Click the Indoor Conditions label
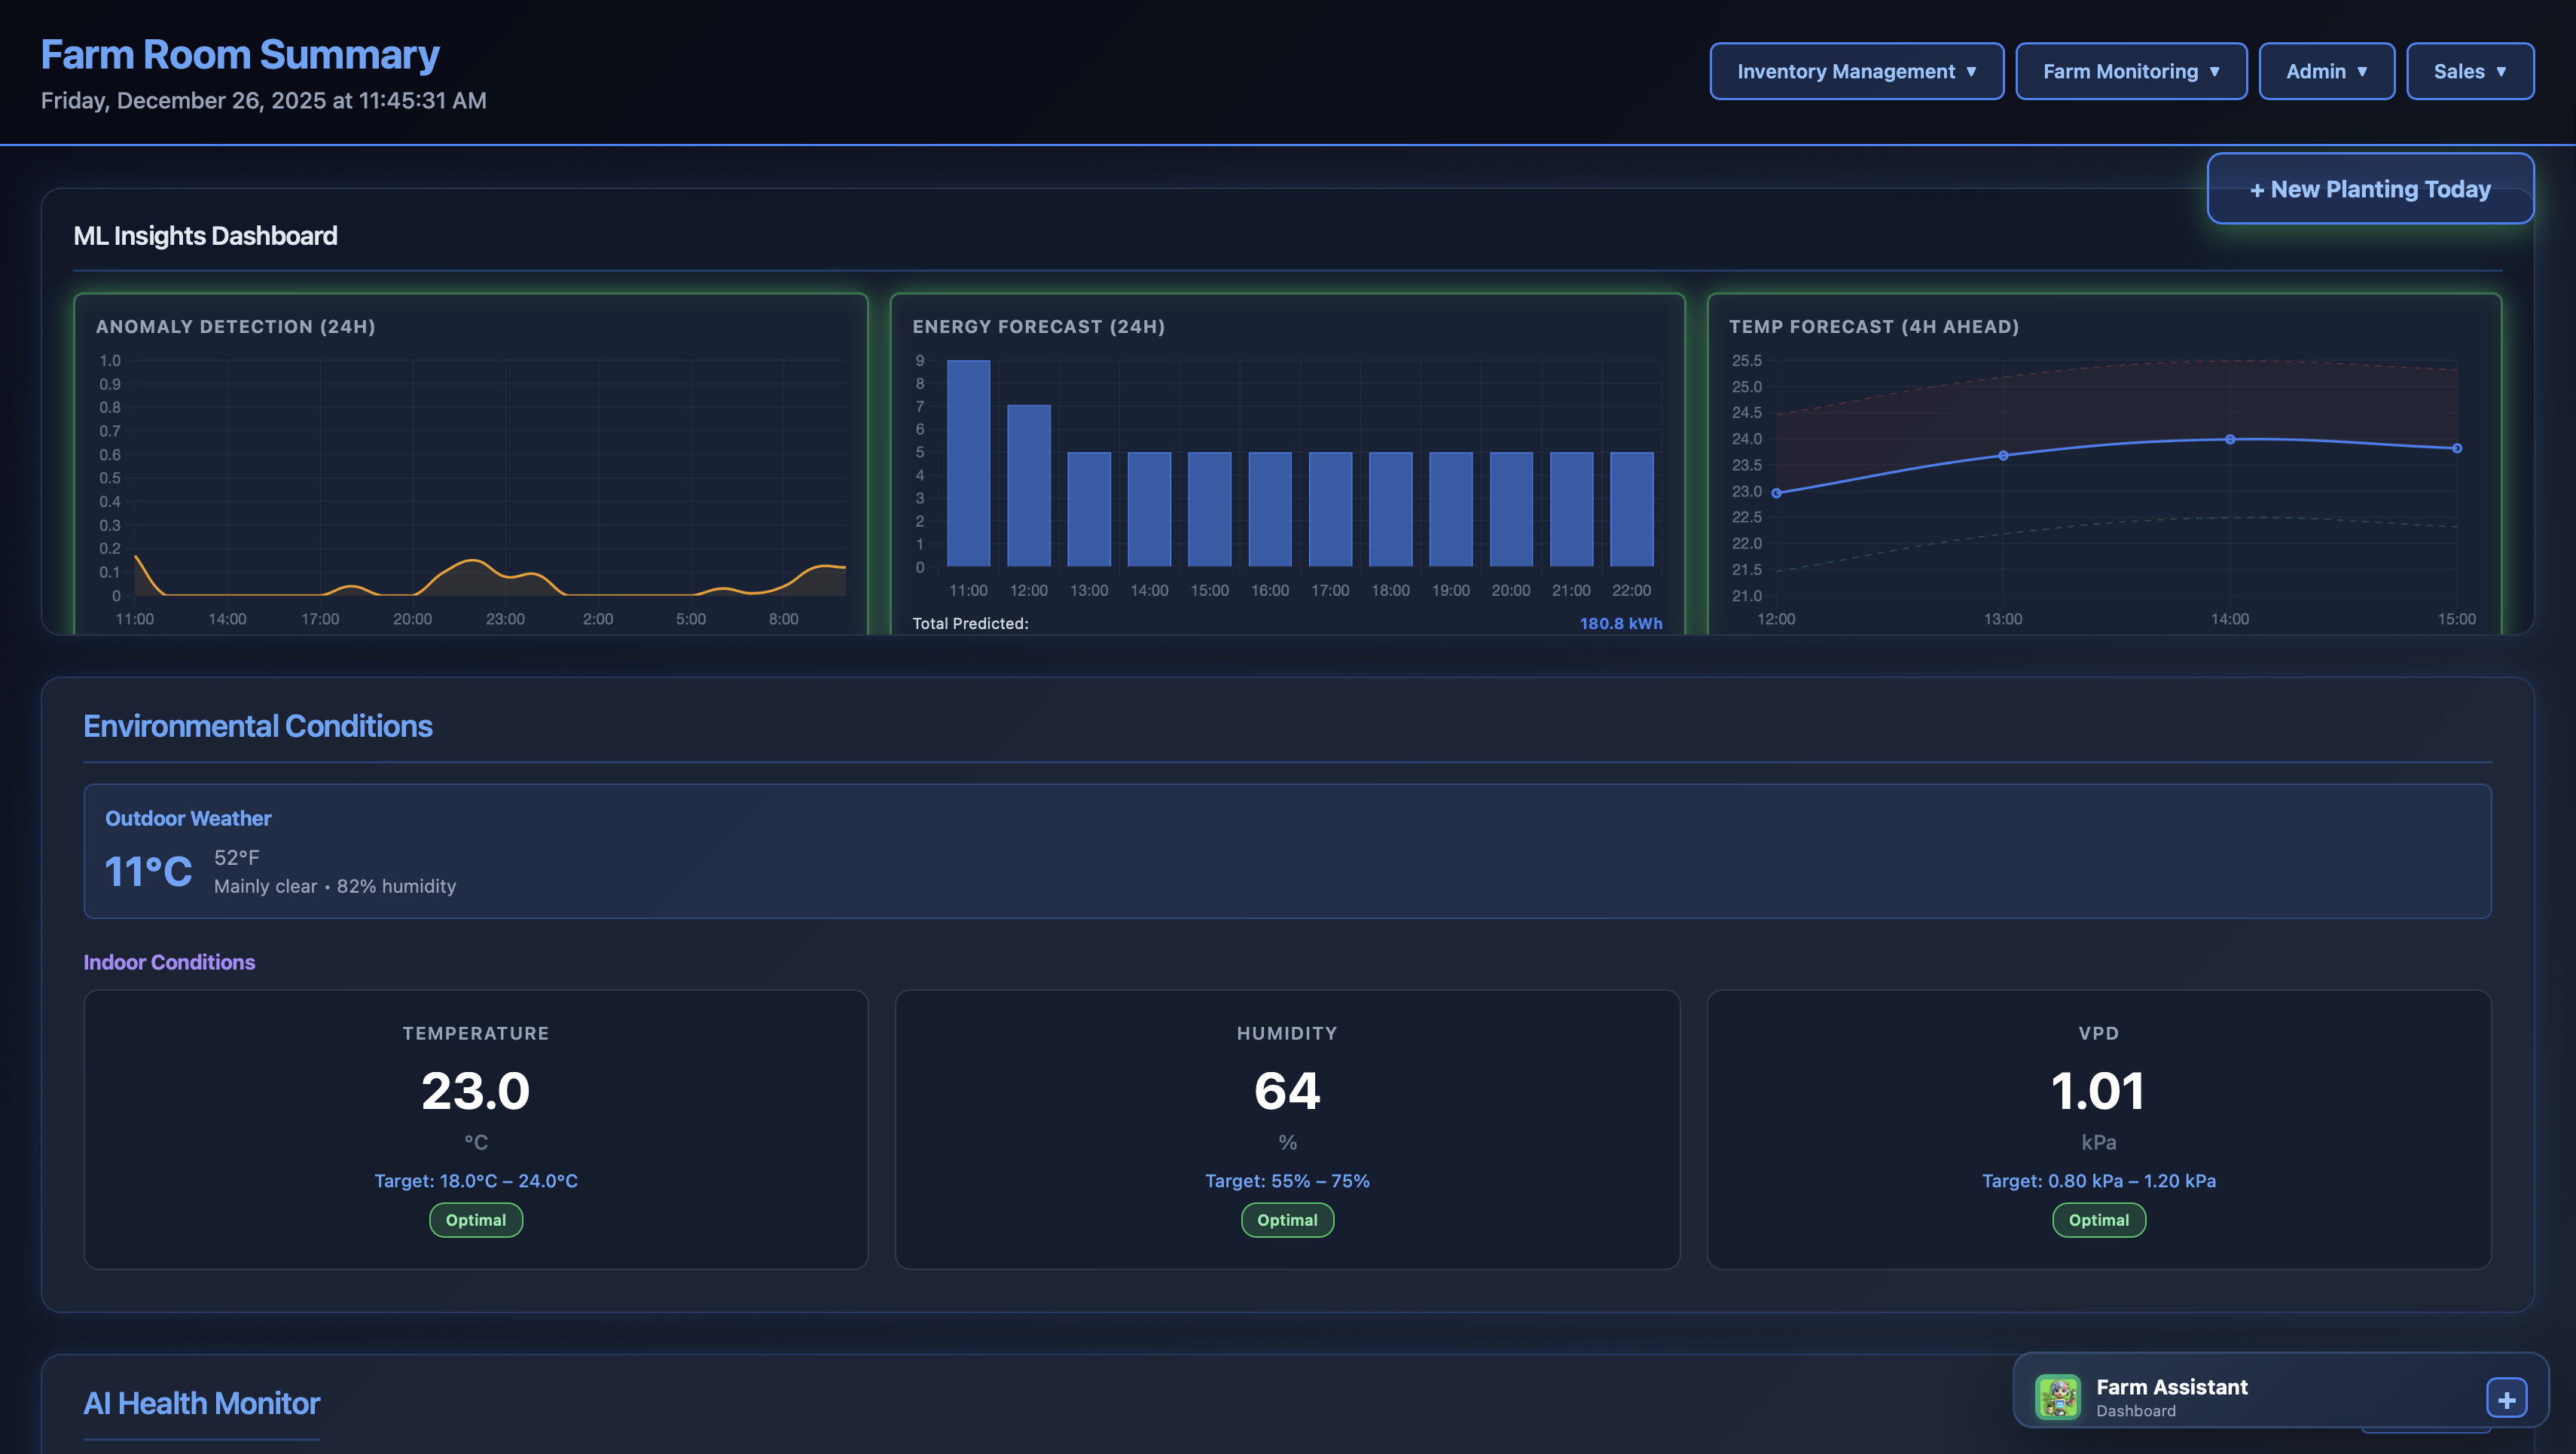 pyautogui.click(x=169, y=962)
